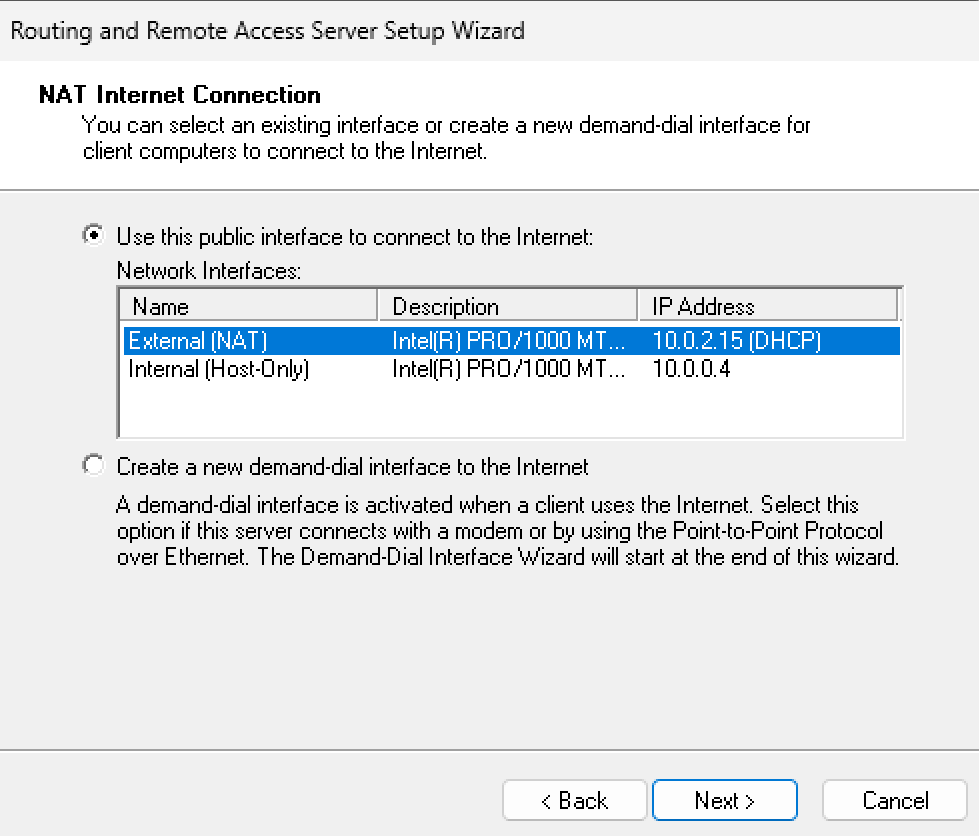
Task: Click the 10.0.2.15 (DHCP) address cell
Action: tap(736, 341)
